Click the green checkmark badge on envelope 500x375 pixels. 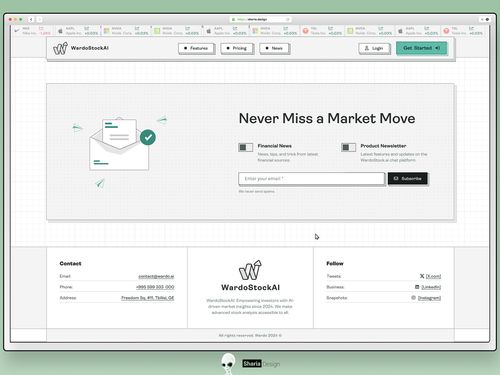tap(148, 137)
